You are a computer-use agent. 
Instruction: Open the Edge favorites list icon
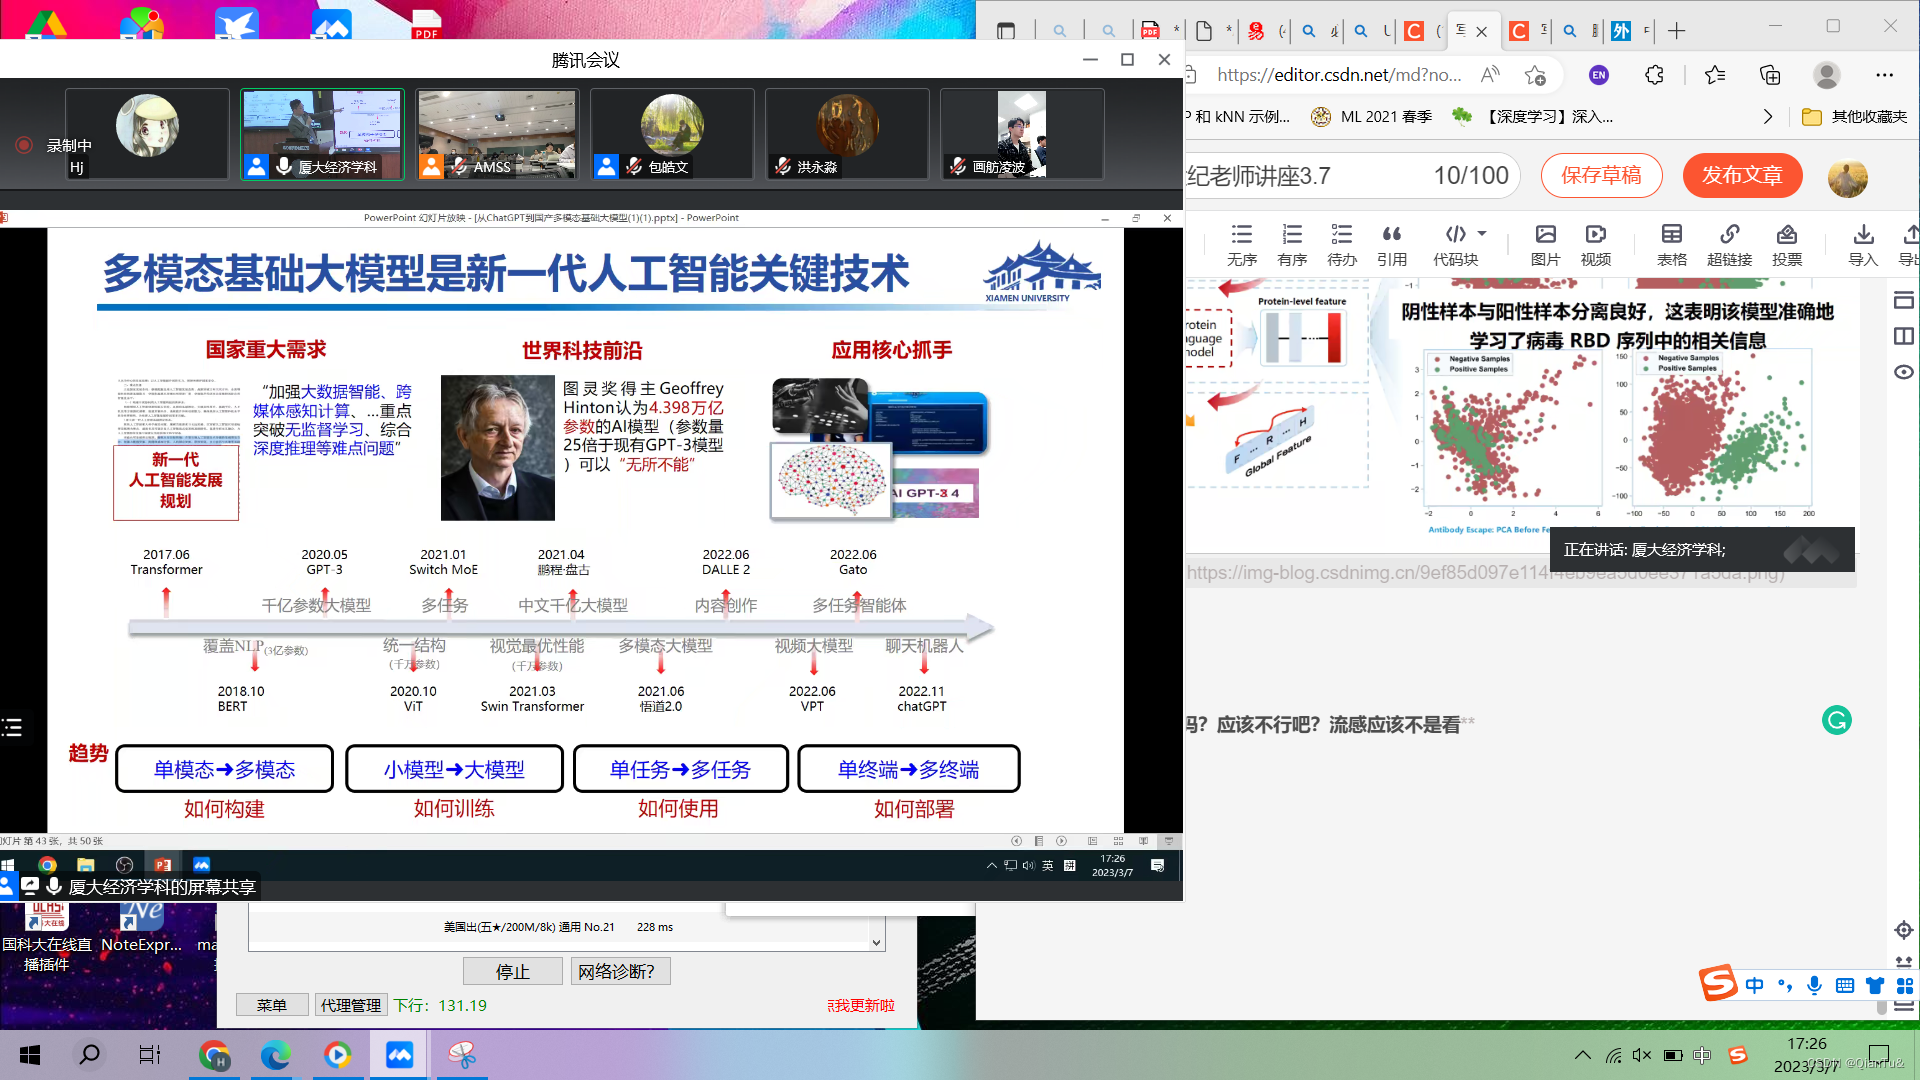pos(1715,75)
